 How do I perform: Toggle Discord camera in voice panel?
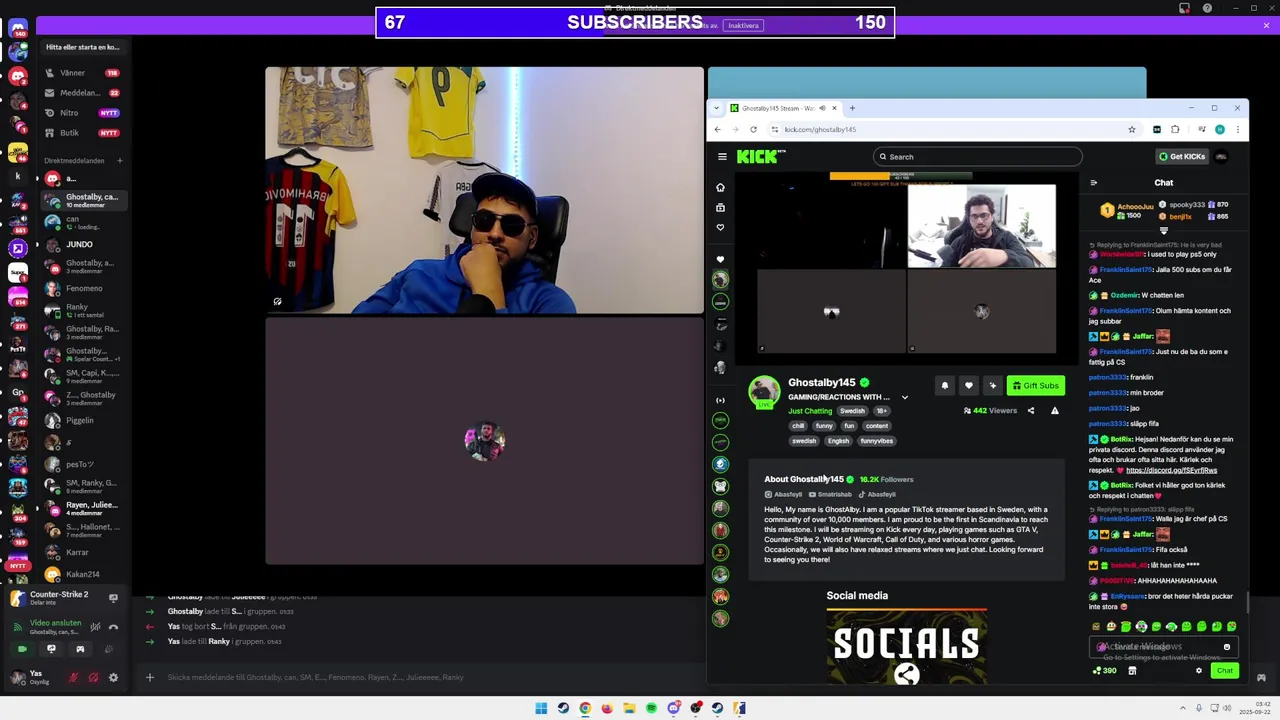tap(22, 649)
